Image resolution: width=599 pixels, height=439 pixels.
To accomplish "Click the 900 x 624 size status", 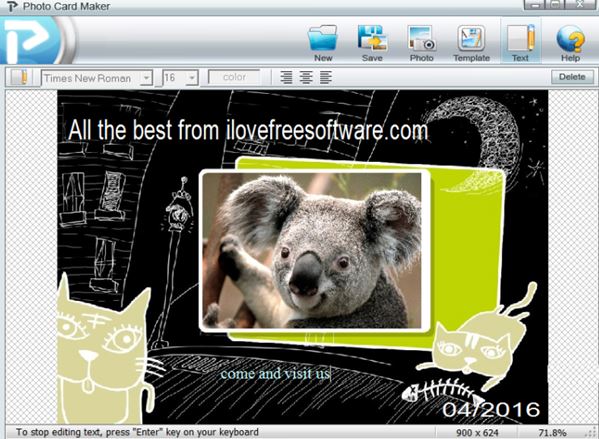I will point(477,433).
